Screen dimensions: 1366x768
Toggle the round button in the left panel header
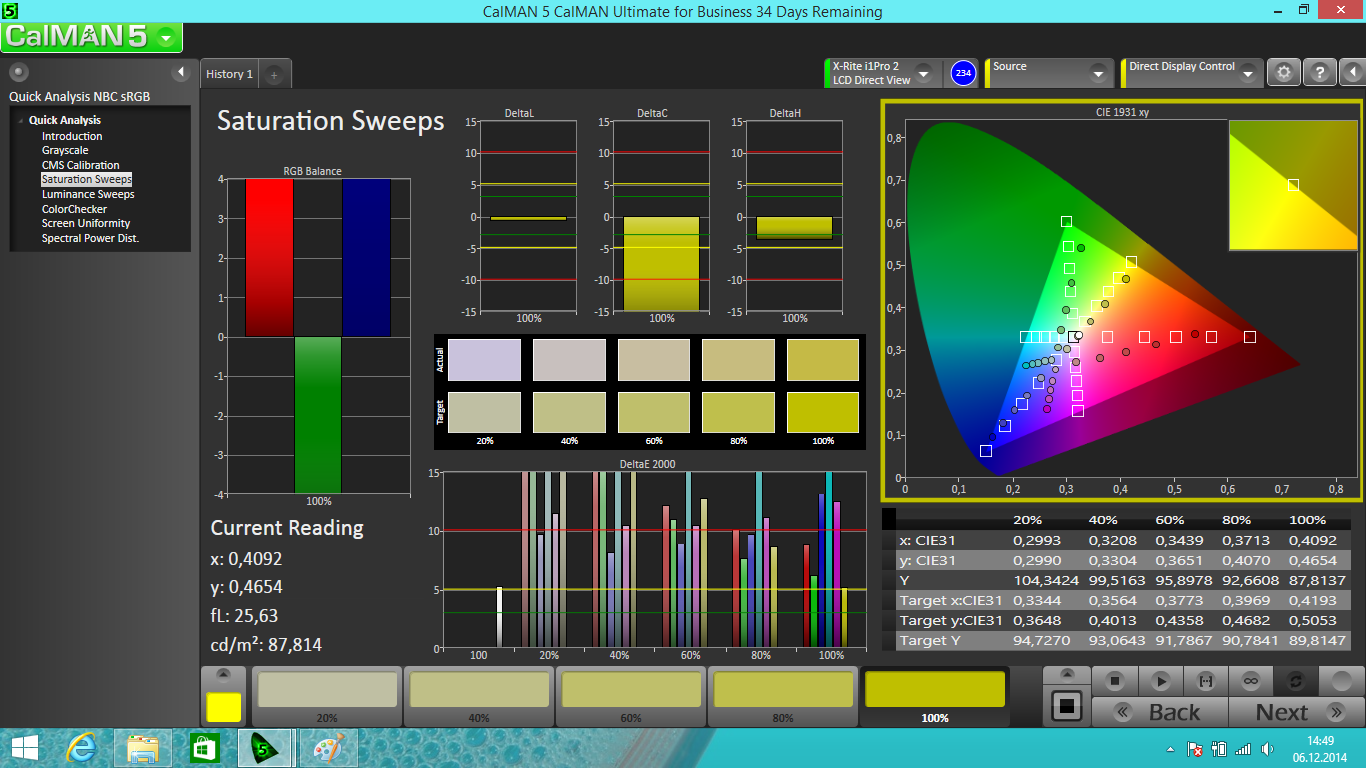tap(19, 72)
